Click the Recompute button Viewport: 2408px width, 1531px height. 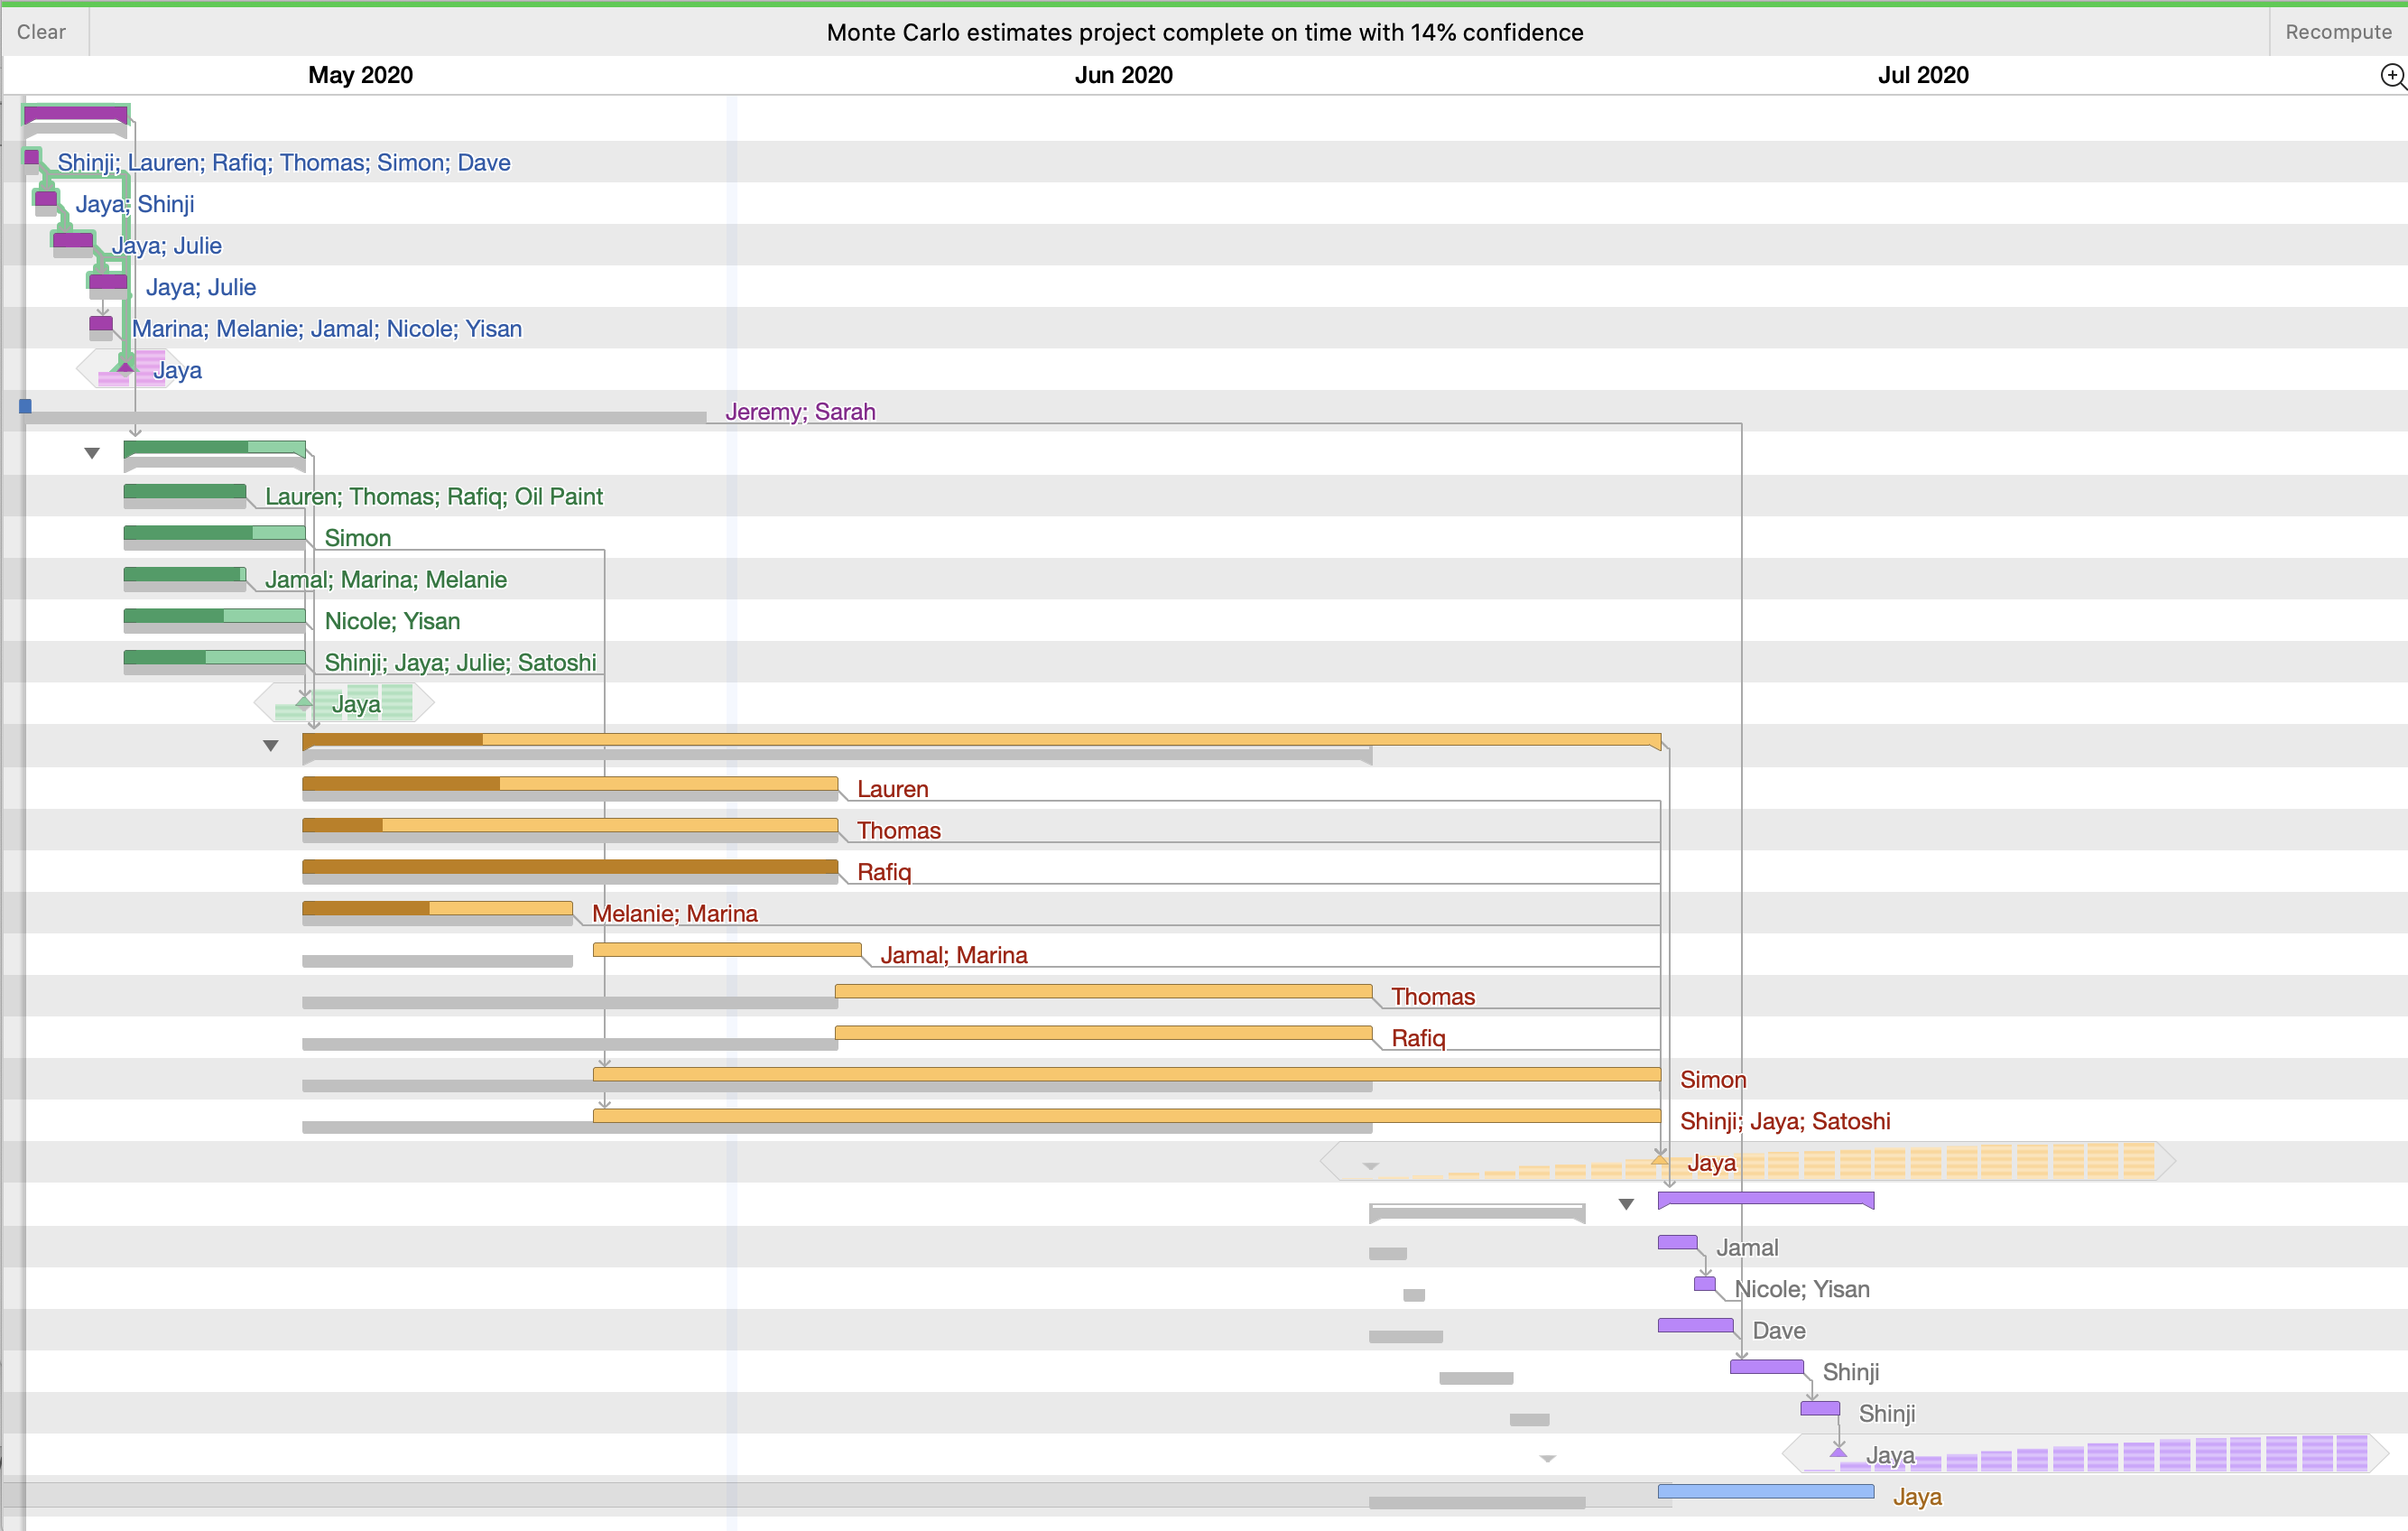click(2338, 32)
